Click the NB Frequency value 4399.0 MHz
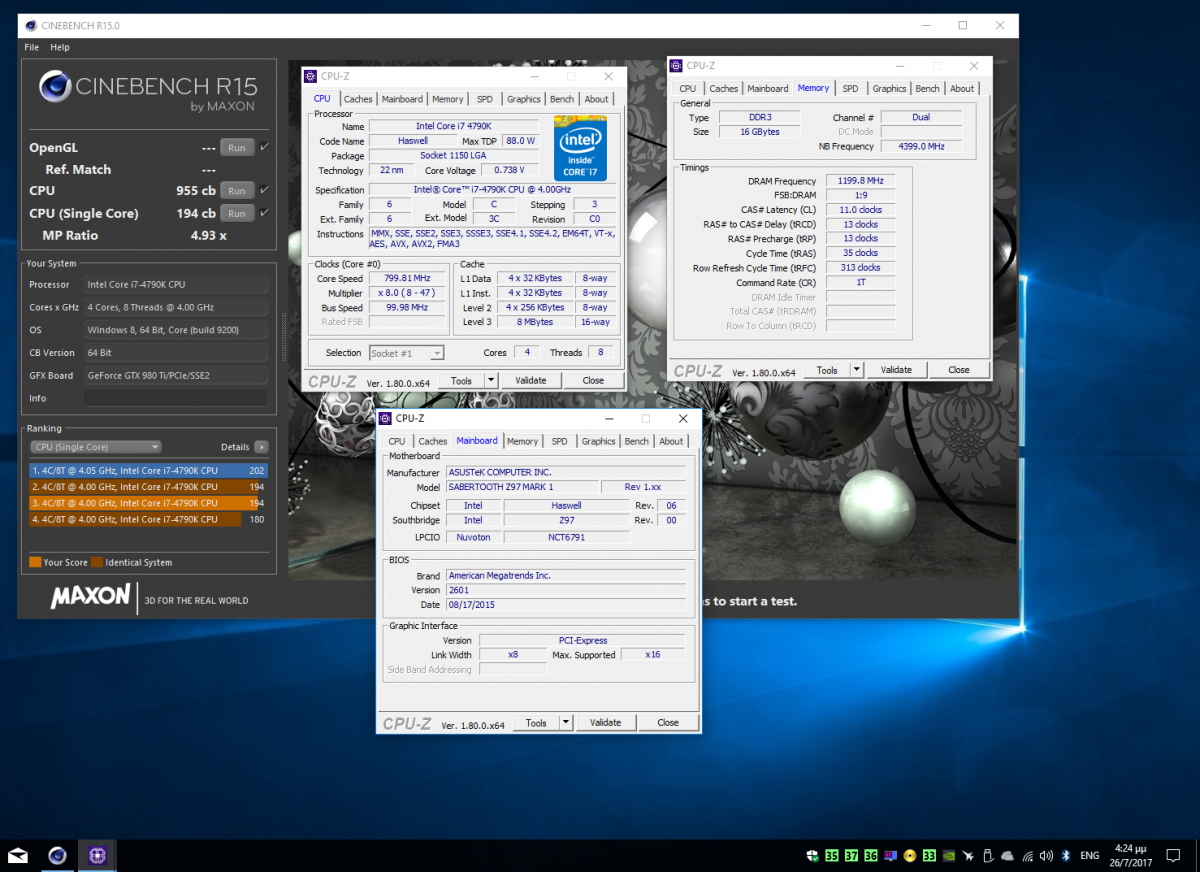The image size is (1200, 872). (921, 146)
